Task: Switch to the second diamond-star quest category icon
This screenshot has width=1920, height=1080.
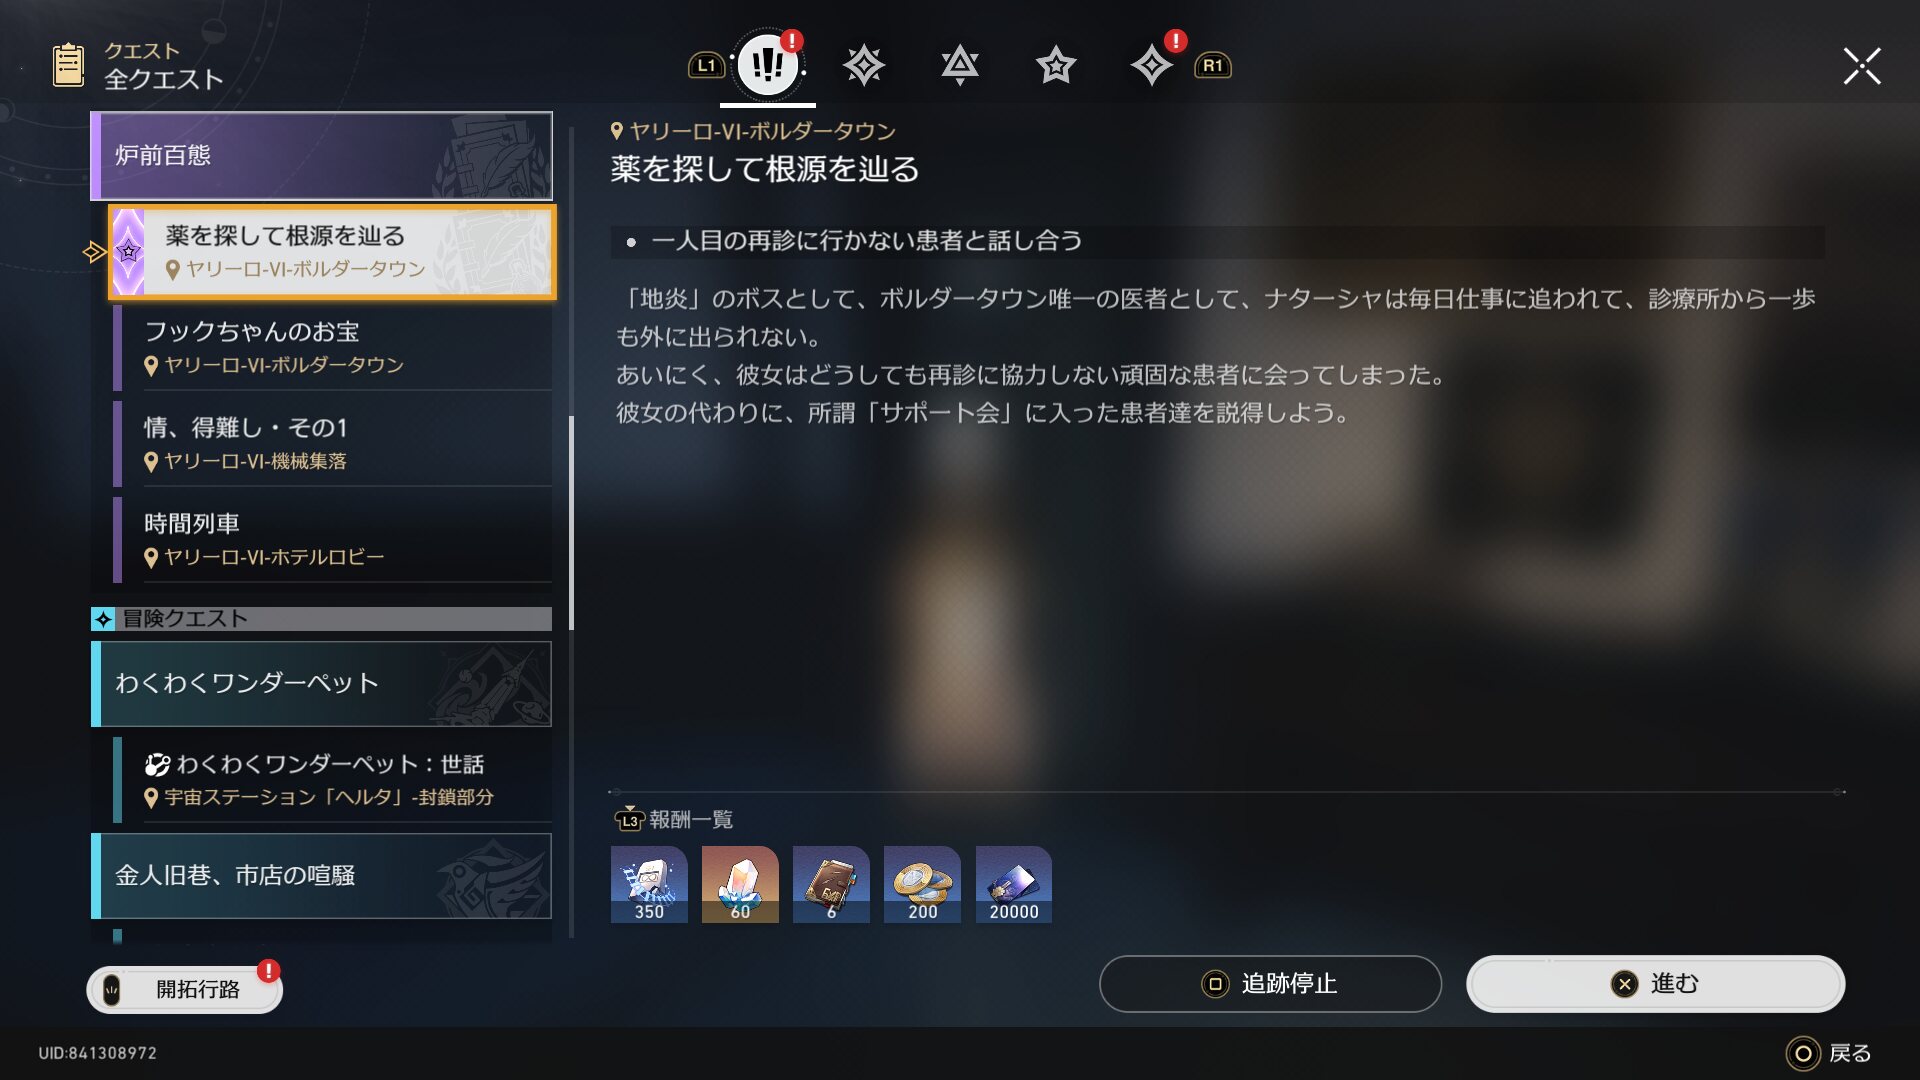Action: tap(863, 66)
